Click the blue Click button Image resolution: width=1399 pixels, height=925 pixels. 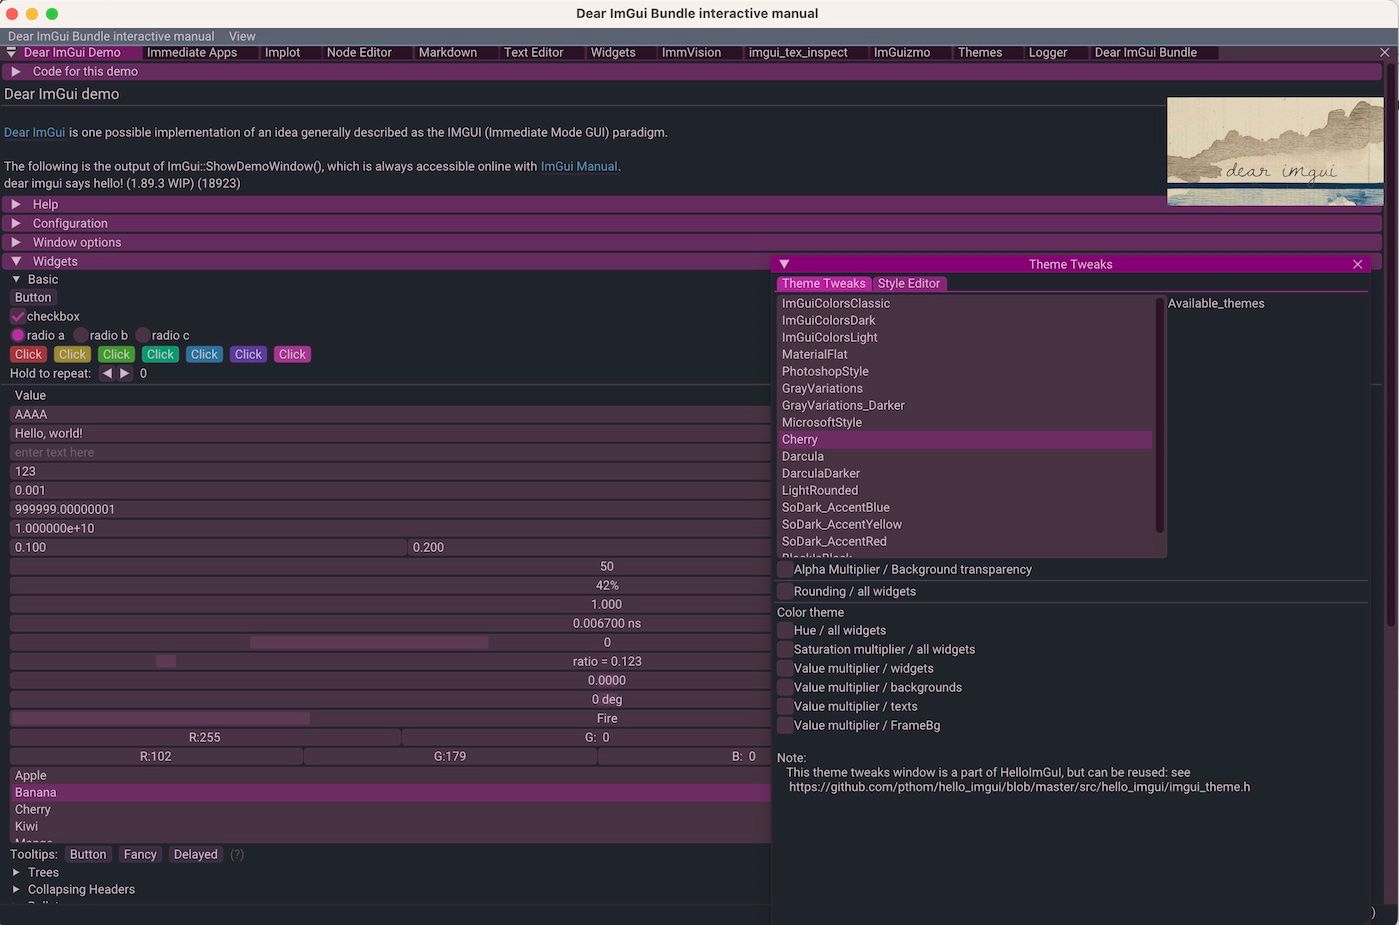pos(204,354)
